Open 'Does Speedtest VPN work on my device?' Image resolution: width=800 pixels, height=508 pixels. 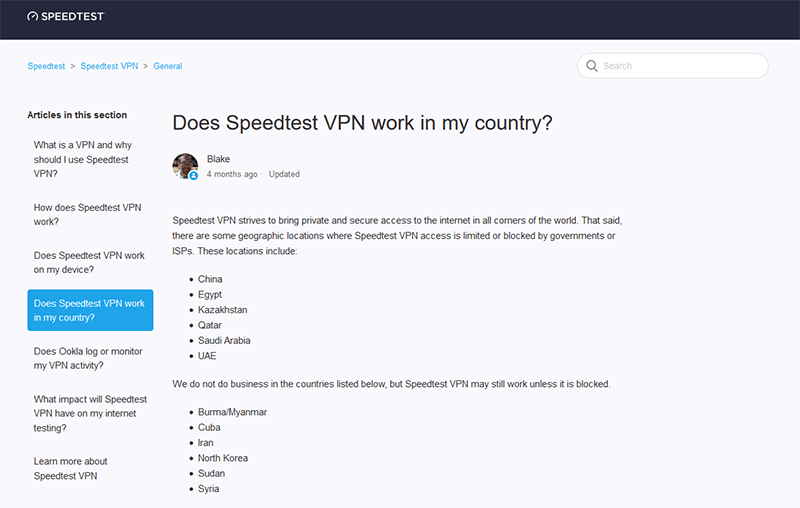click(89, 262)
